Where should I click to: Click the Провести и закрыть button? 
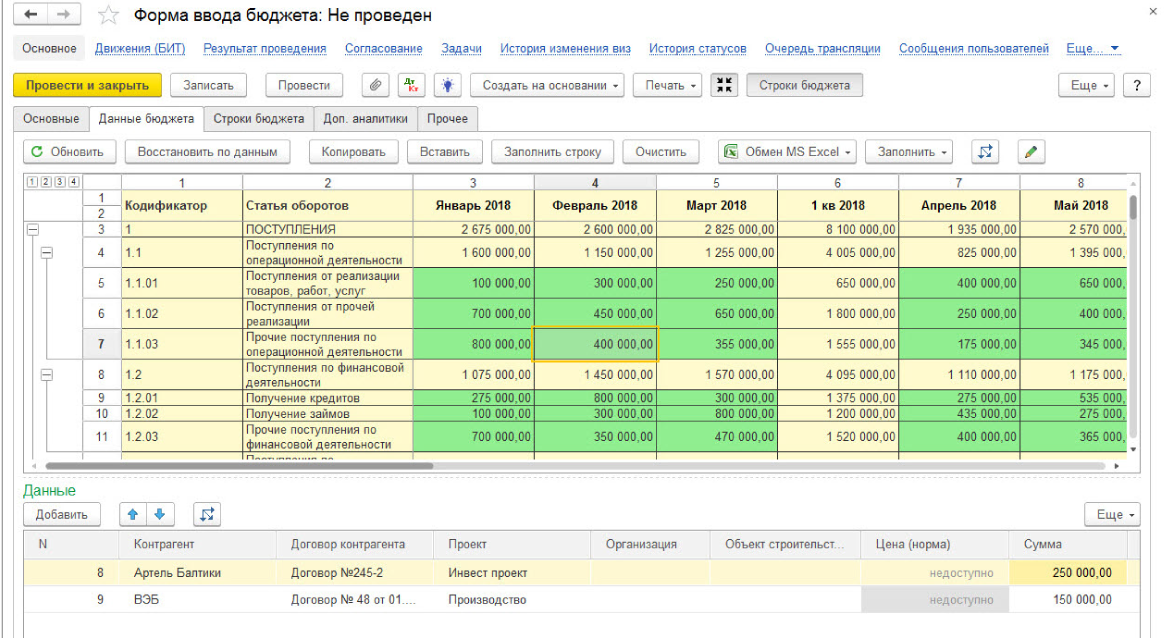(87, 86)
